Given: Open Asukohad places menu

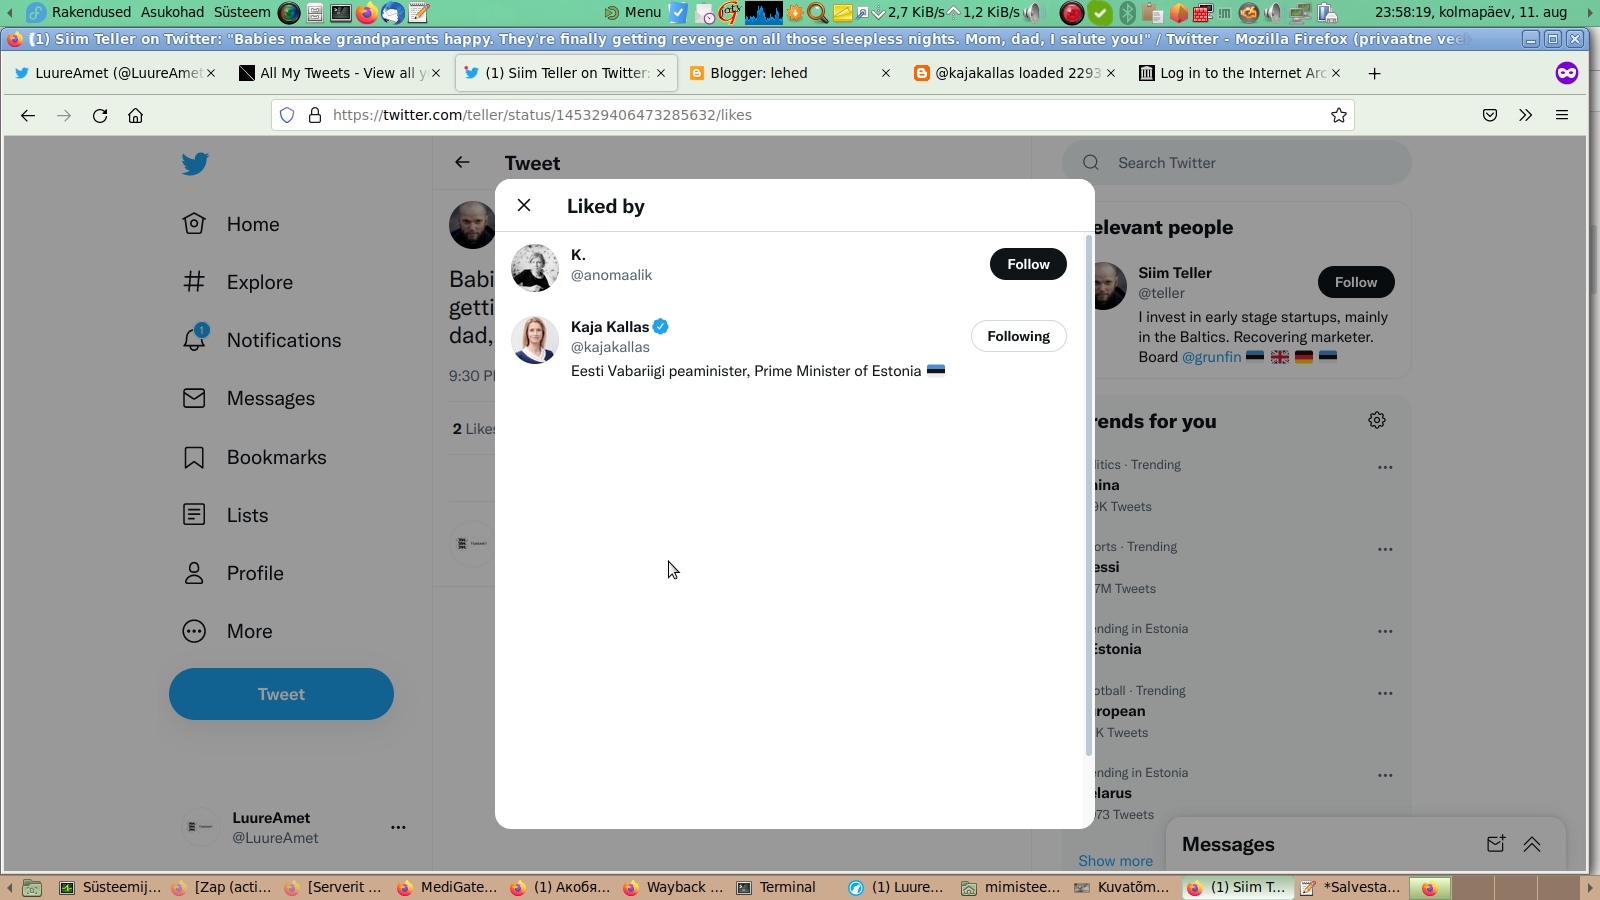Looking at the screenshot, I should [x=172, y=12].
